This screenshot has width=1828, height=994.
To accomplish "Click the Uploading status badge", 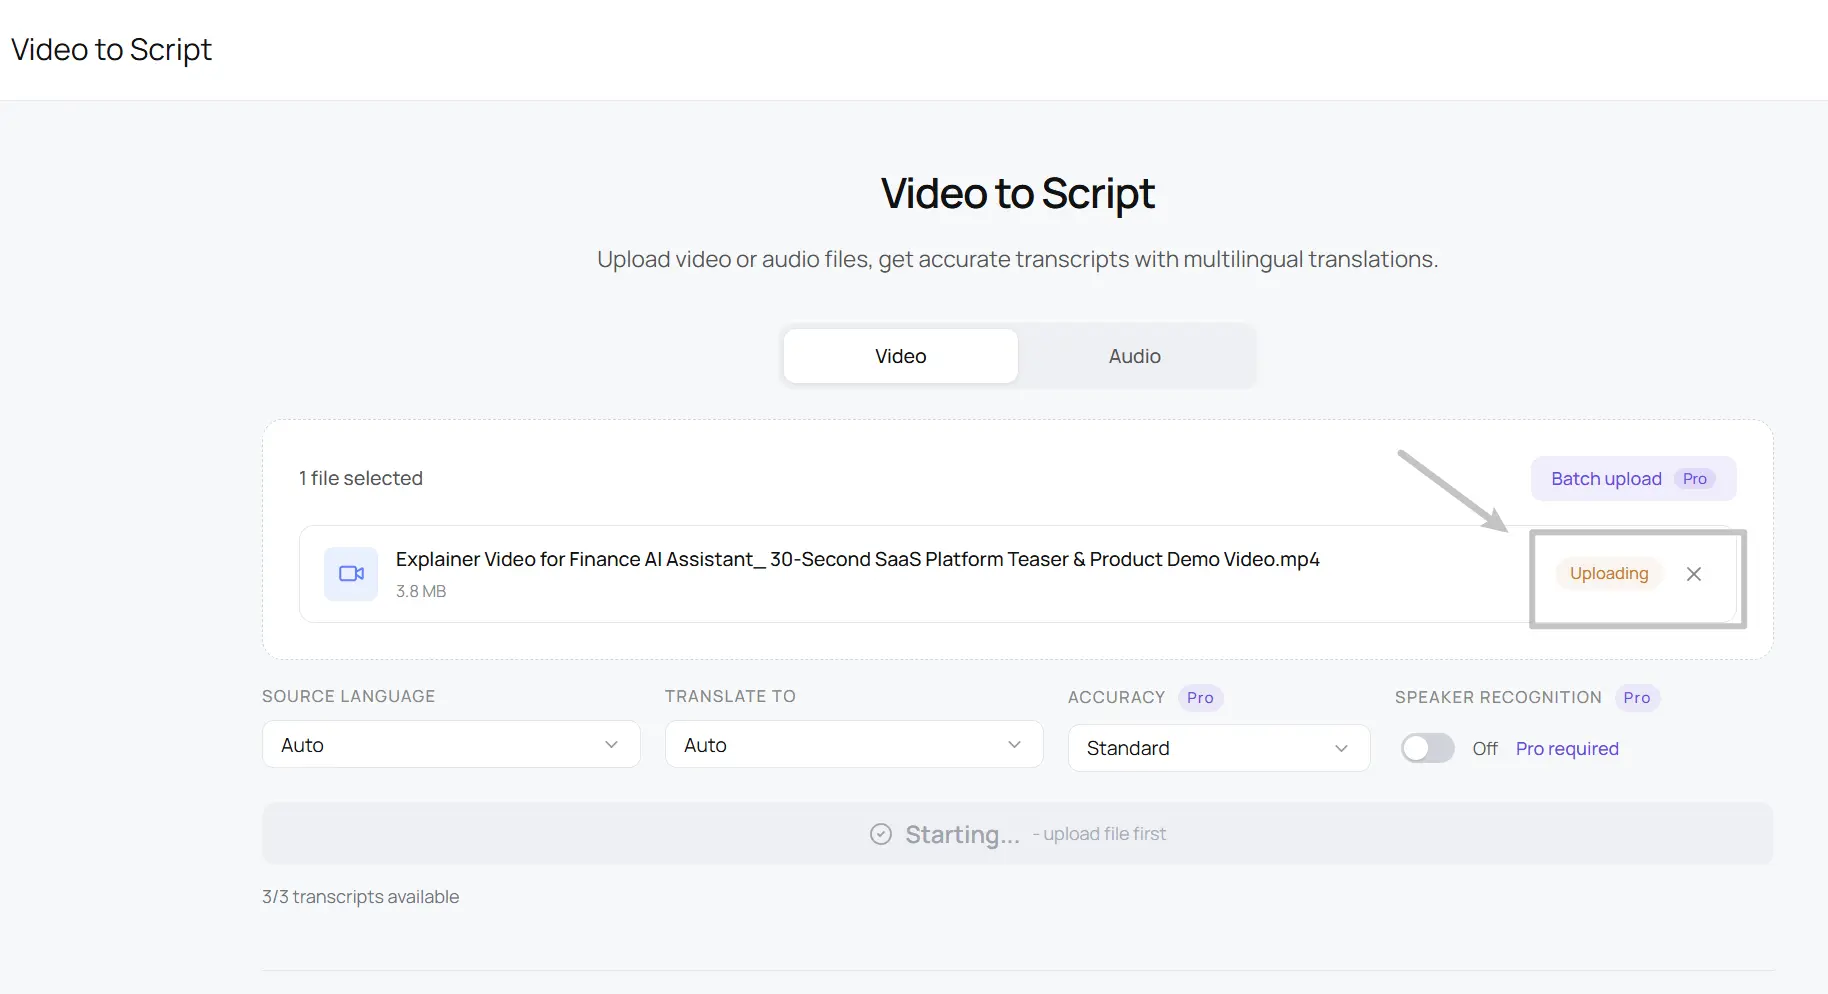I will (1608, 573).
